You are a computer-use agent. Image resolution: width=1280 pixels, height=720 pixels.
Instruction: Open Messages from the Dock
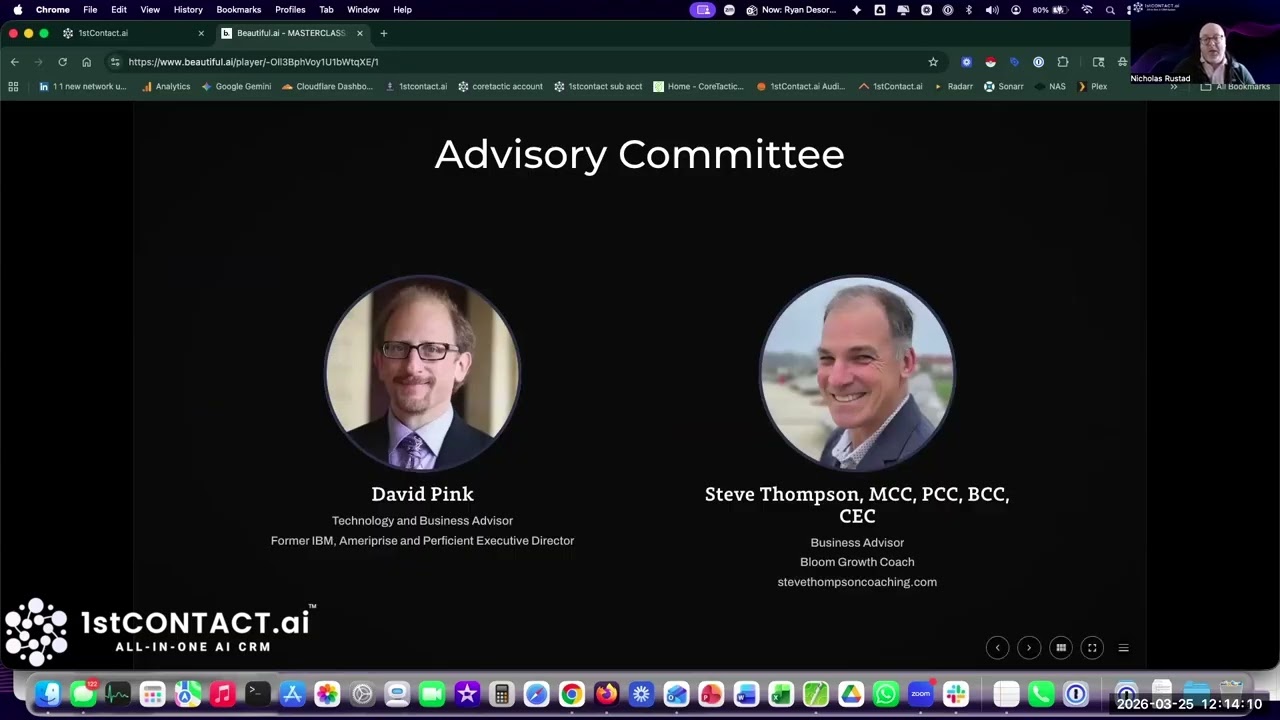(83, 694)
